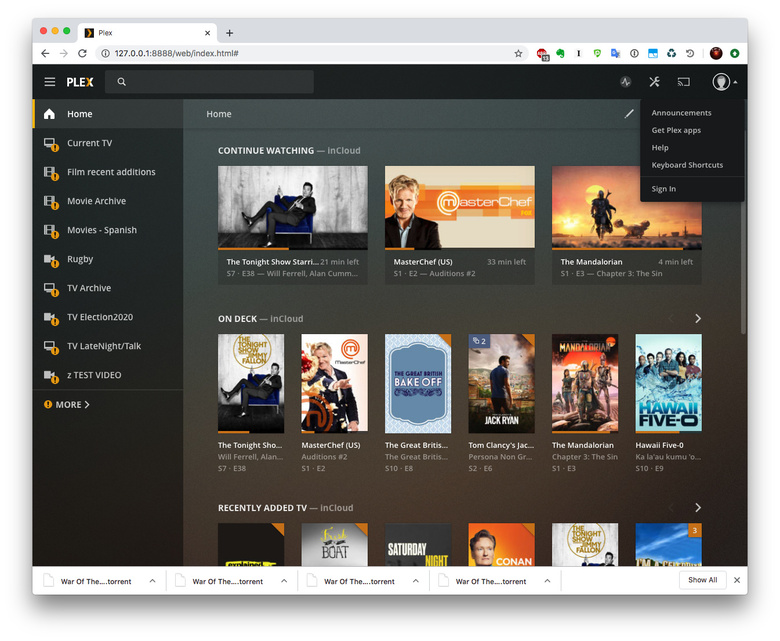Open The Great British Bake Off poster
The image size is (780, 641).
click(418, 383)
